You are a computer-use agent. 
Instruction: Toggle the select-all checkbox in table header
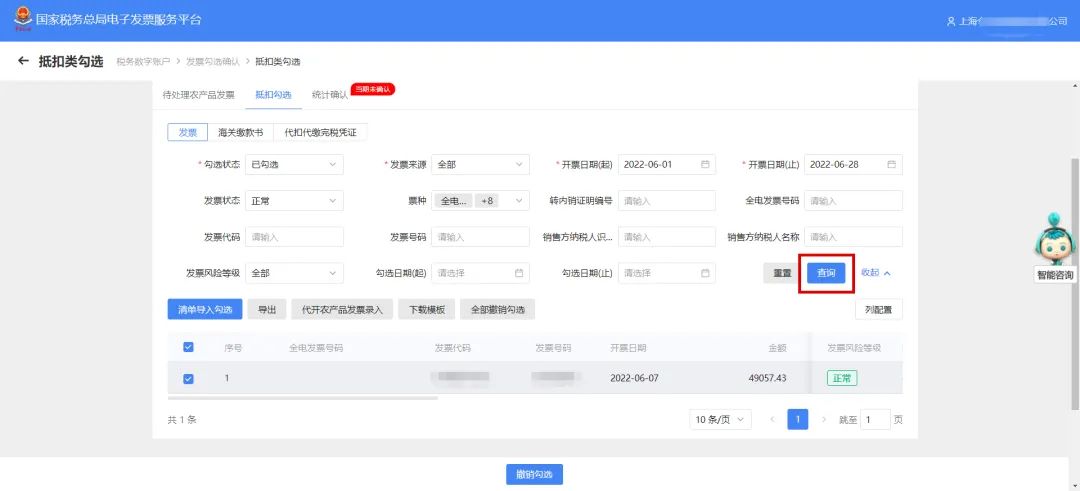tap(188, 348)
